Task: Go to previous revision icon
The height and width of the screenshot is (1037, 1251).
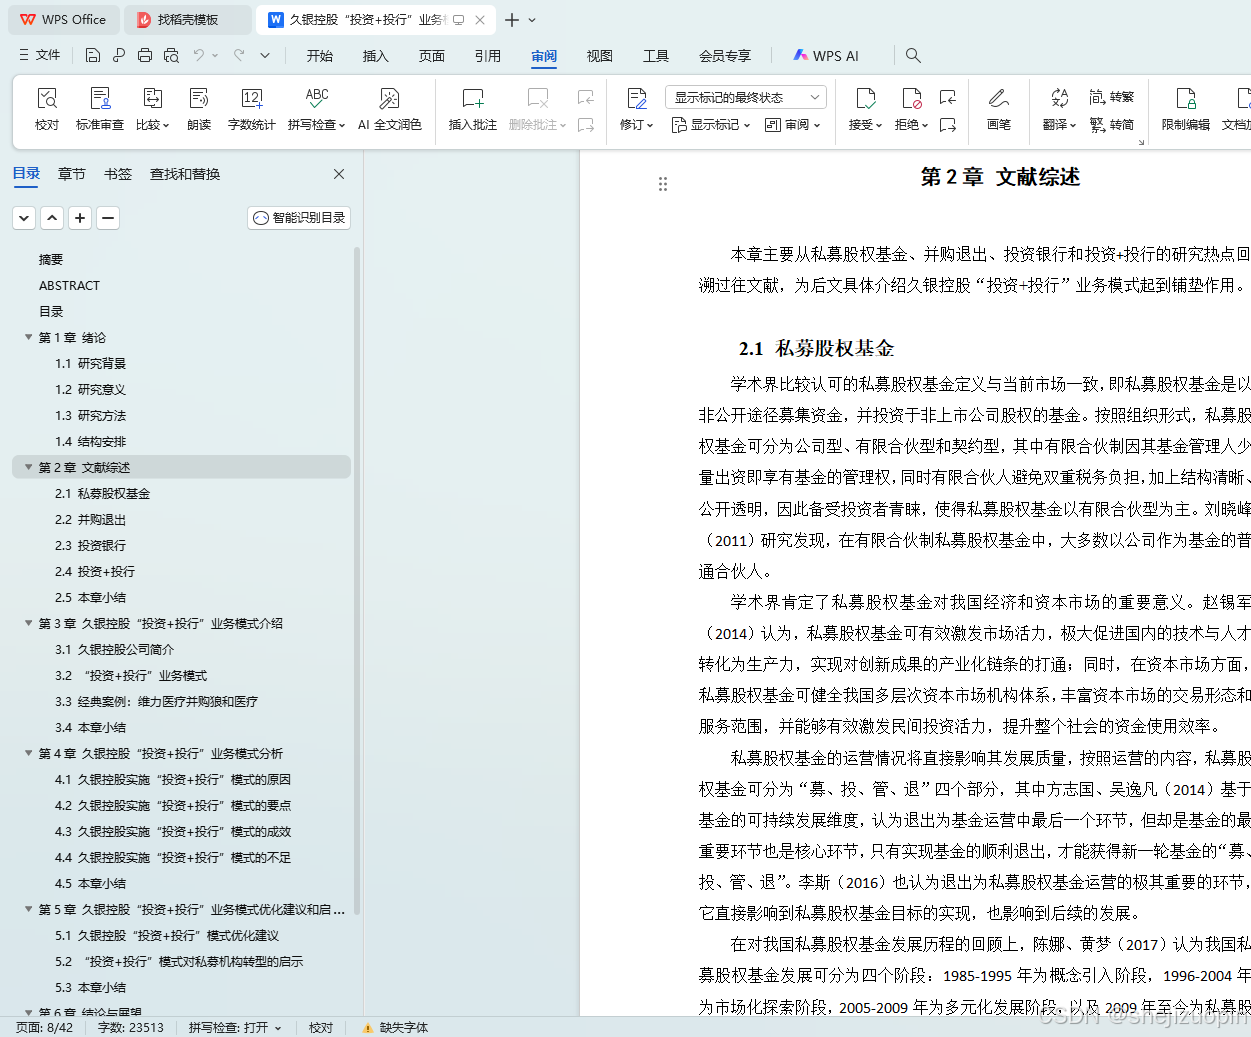Action: click(948, 97)
